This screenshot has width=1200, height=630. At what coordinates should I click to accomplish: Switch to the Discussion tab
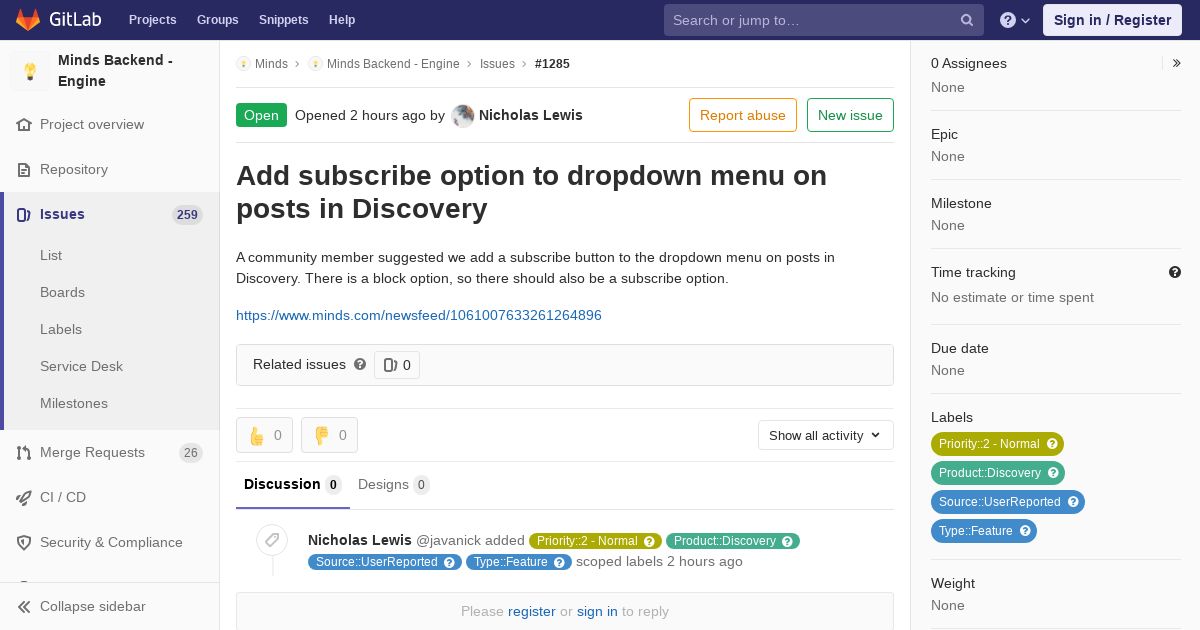coord(293,485)
